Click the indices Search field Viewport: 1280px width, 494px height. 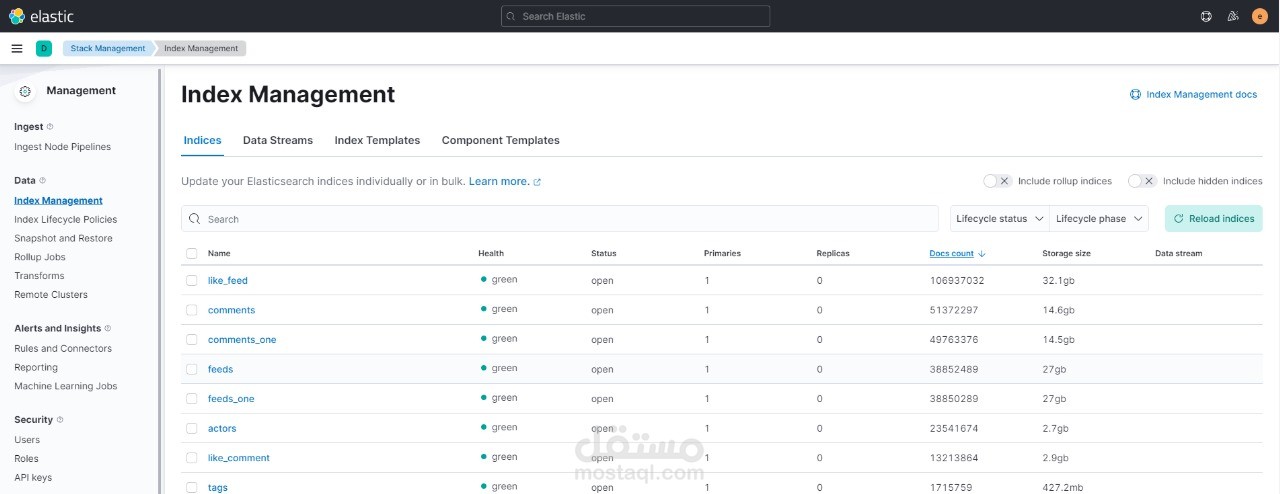[x=560, y=219]
